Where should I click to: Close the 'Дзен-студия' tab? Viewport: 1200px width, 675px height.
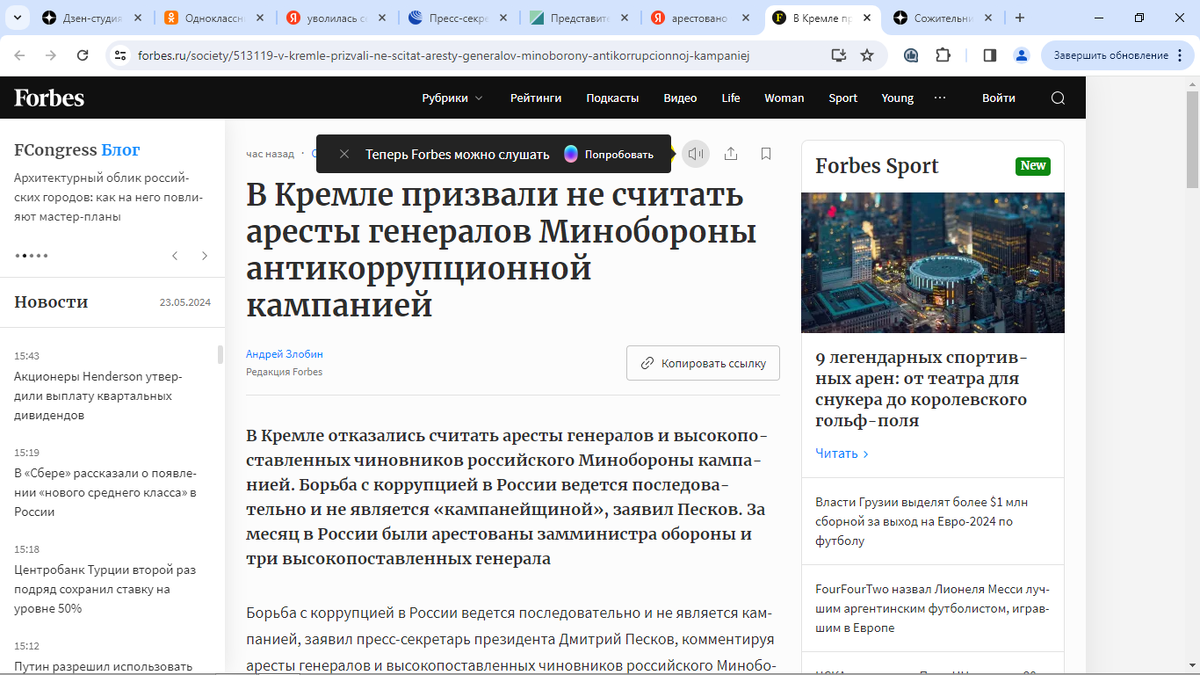point(136,18)
